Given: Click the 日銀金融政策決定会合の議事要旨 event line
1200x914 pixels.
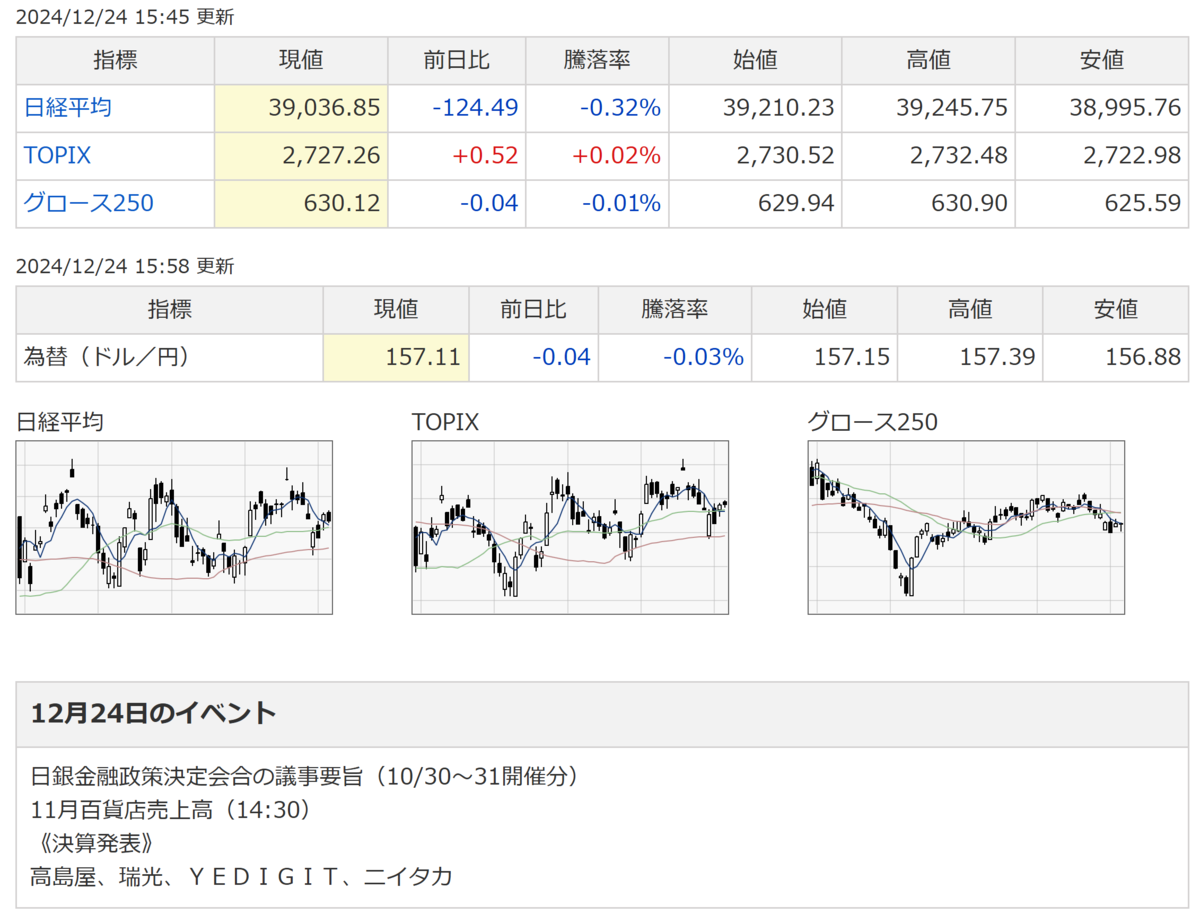Looking at the screenshot, I should click(305, 776).
